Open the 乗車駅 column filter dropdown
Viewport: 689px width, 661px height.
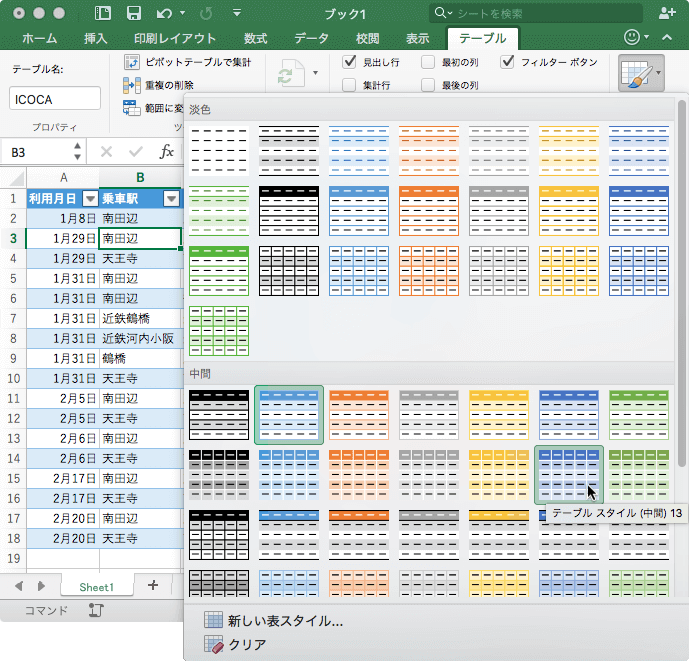172,198
